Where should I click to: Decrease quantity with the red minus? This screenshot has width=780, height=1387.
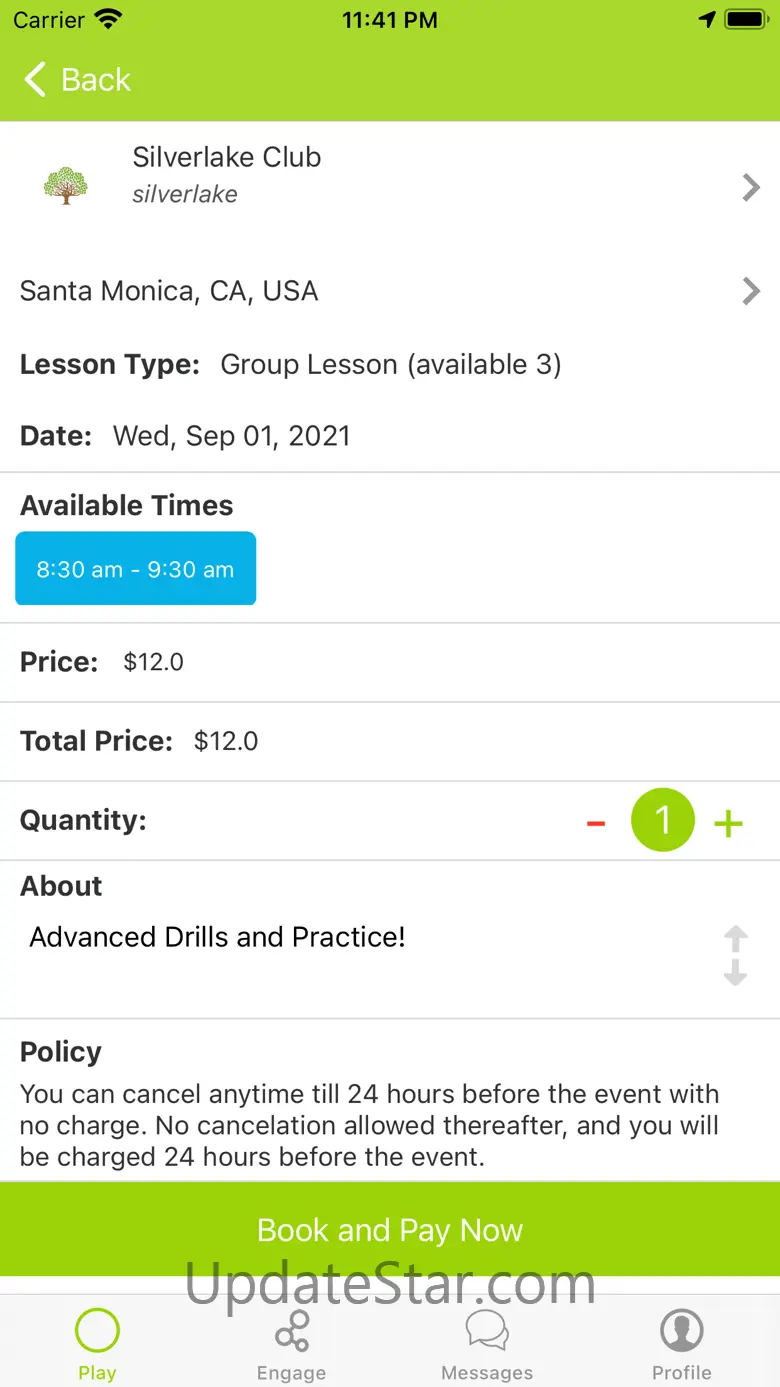click(596, 823)
